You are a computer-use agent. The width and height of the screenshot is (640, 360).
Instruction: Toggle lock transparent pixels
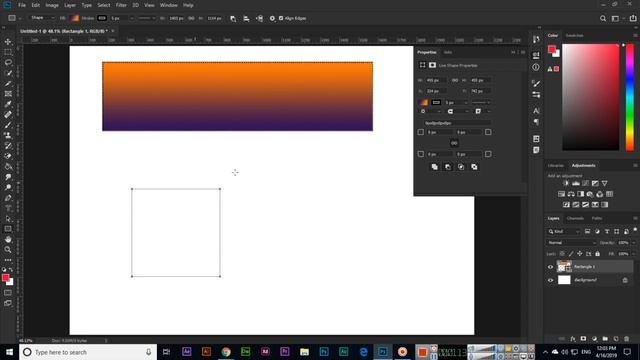[x=562, y=254]
